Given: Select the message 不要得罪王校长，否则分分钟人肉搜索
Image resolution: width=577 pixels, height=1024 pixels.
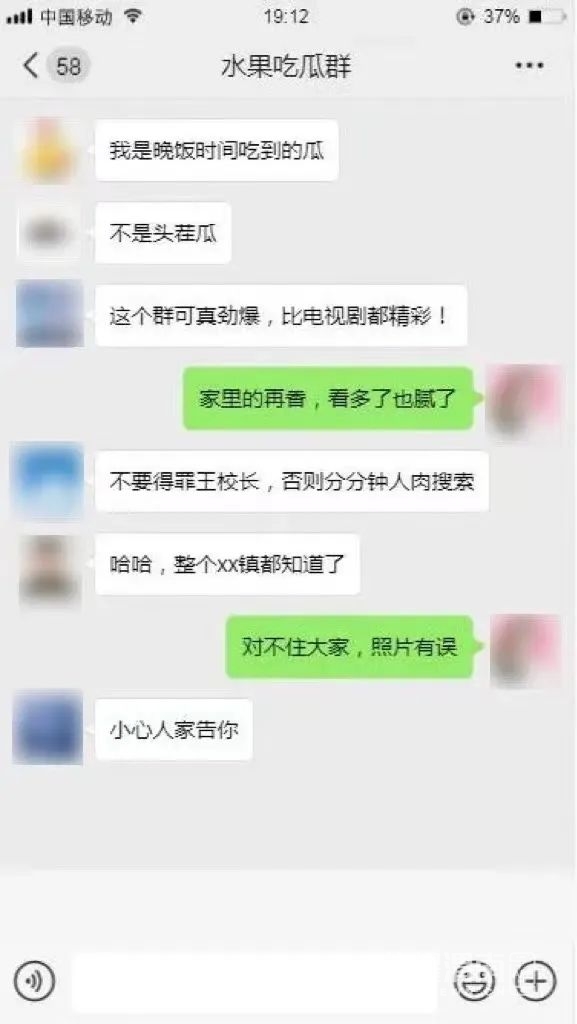Looking at the screenshot, I should point(292,481).
